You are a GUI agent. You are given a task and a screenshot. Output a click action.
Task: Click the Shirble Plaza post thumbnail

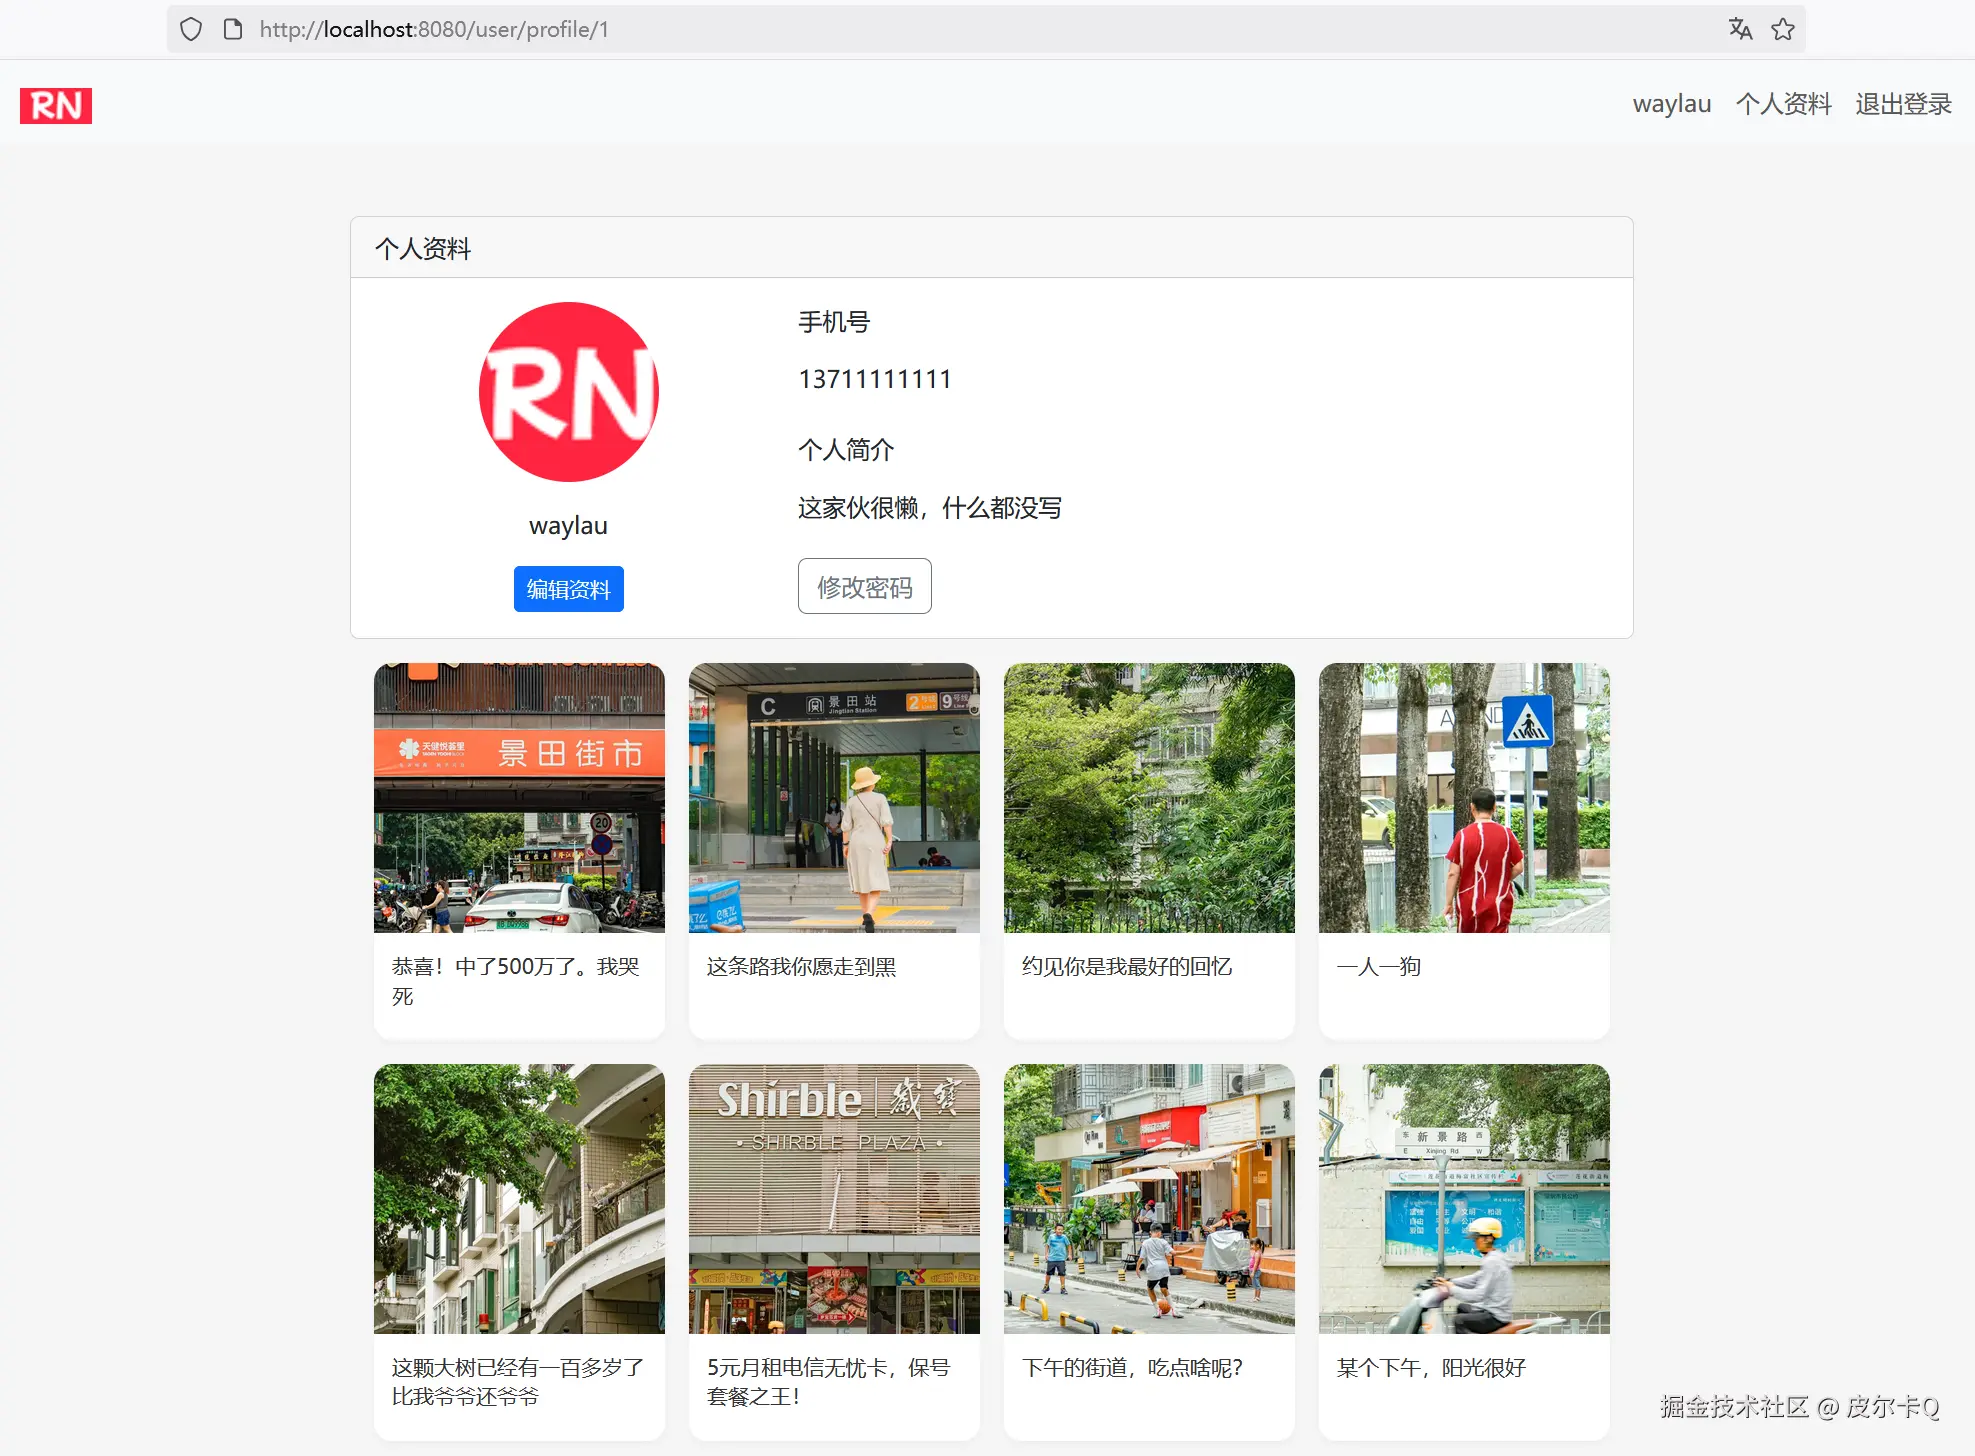(833, 1199)
